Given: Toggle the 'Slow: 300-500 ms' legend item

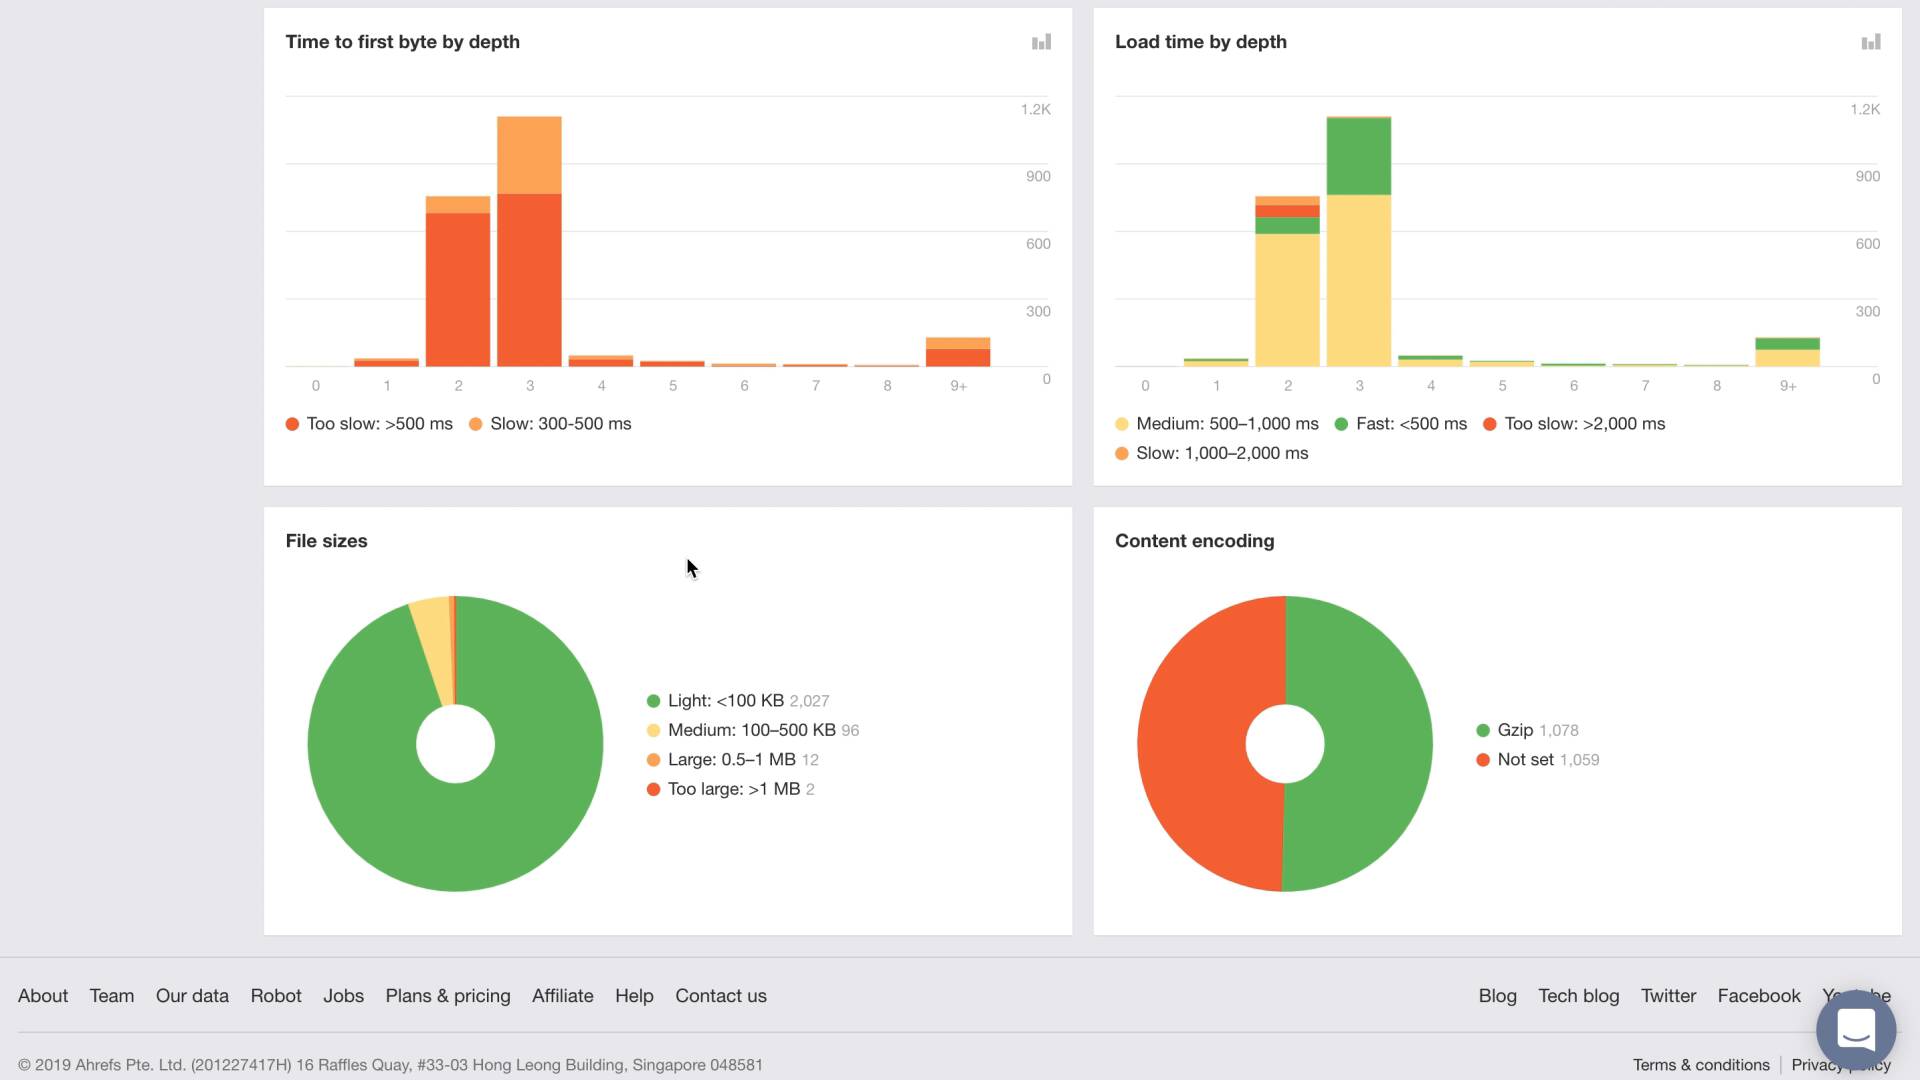Looking at the screenshot, I should coord(550,424).
